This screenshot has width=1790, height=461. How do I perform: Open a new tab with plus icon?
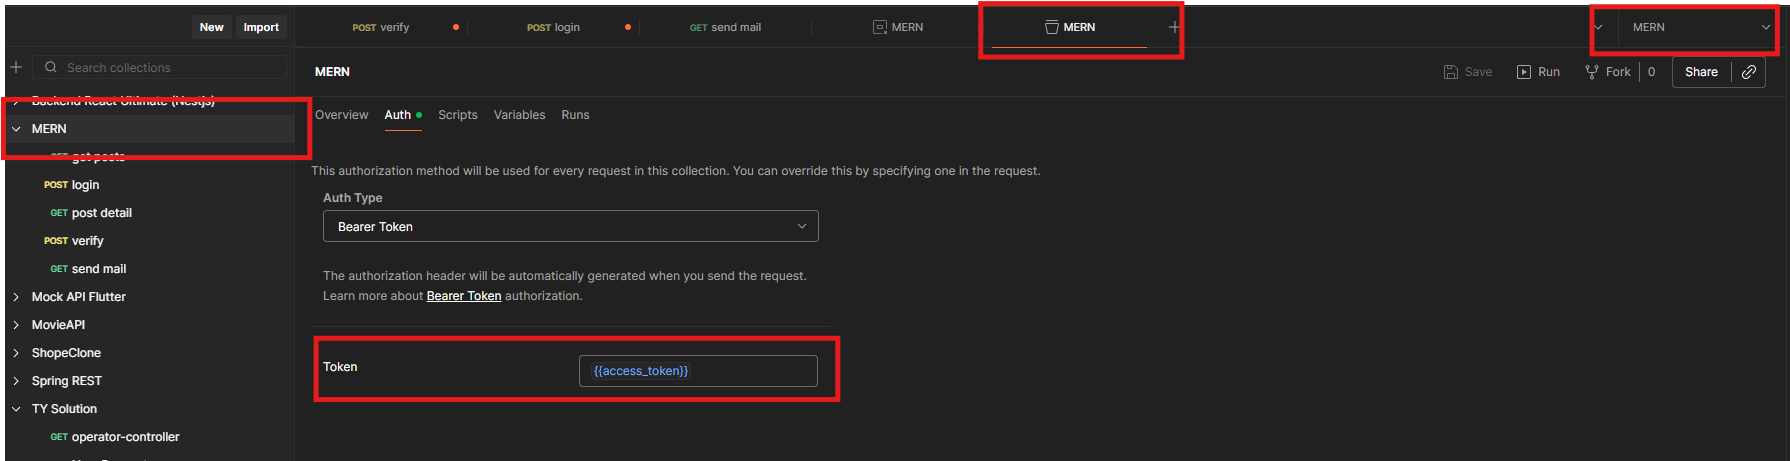(x=1174, y=27)
